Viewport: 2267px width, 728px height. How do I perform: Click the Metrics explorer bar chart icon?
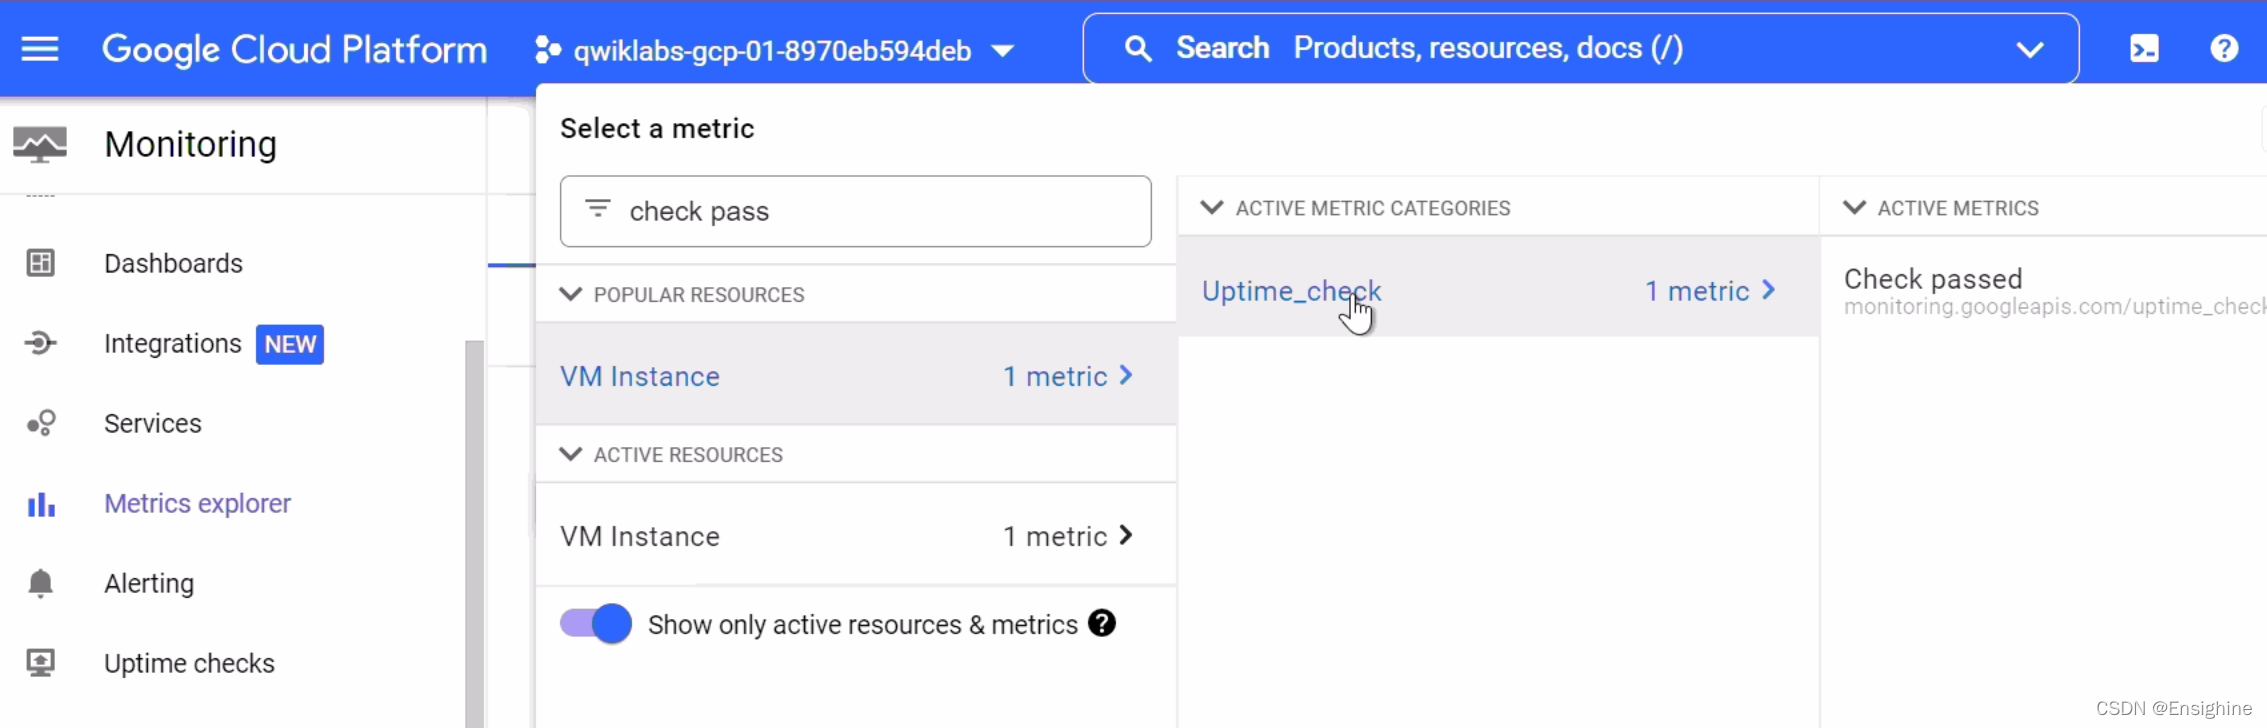(41, 504)
